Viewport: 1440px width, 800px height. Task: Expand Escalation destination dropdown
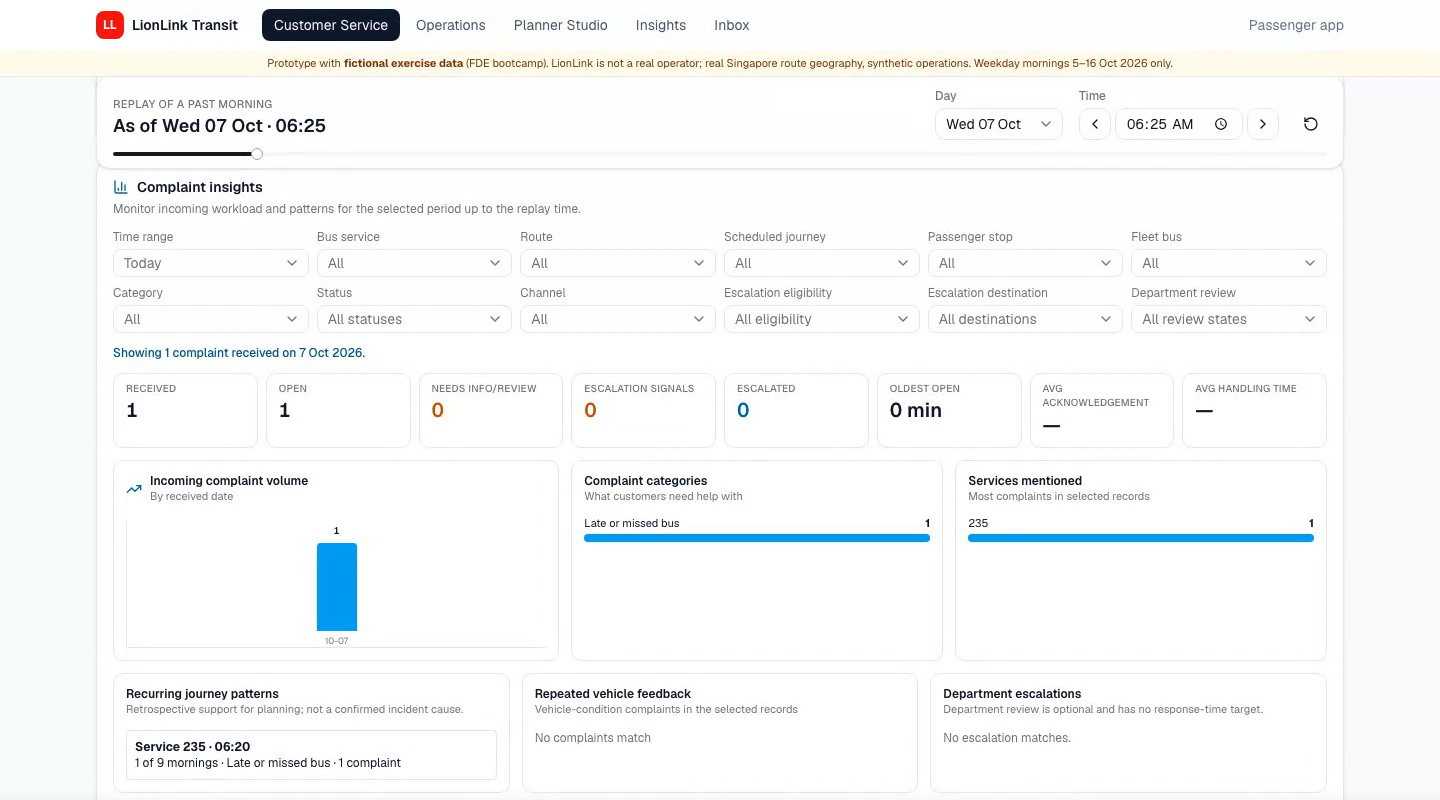(x=1025, y=319)
